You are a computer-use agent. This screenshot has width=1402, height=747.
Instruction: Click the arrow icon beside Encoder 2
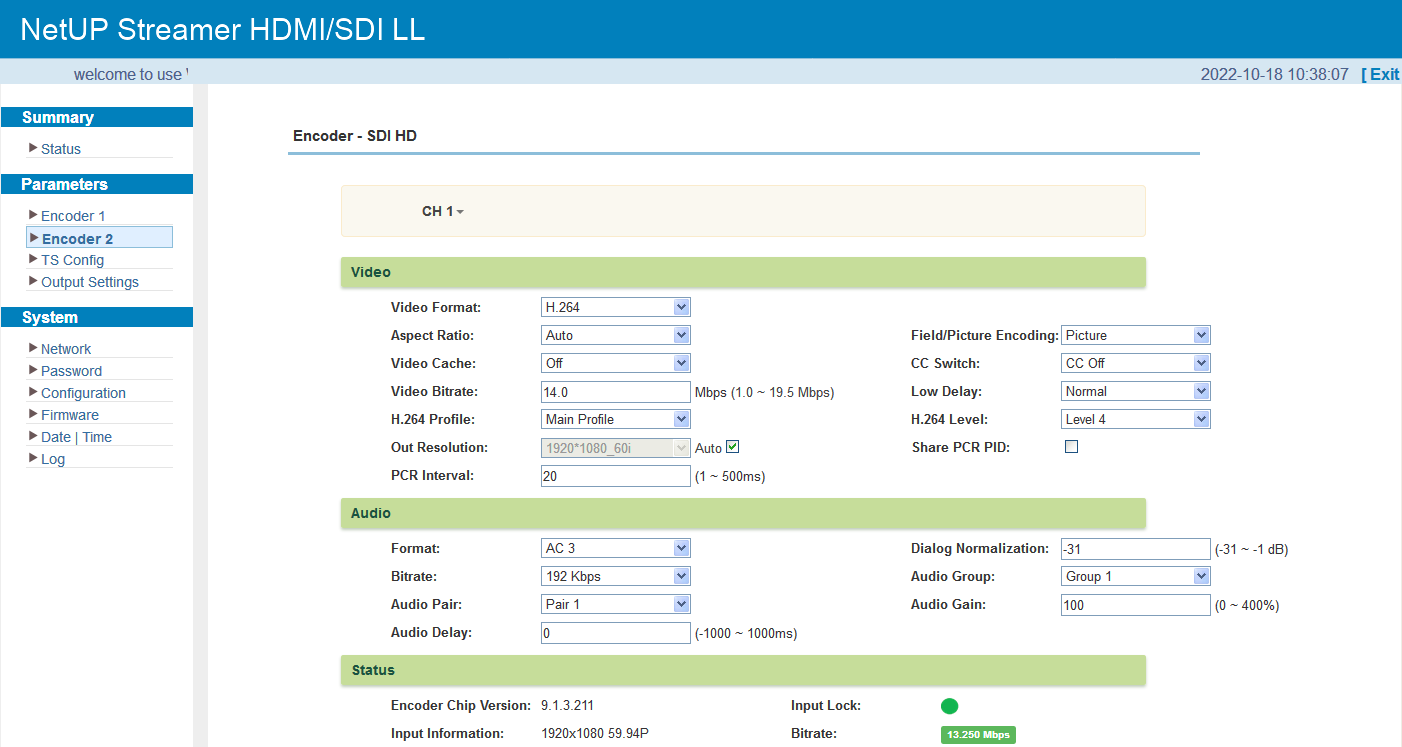[x=35, y=238]
